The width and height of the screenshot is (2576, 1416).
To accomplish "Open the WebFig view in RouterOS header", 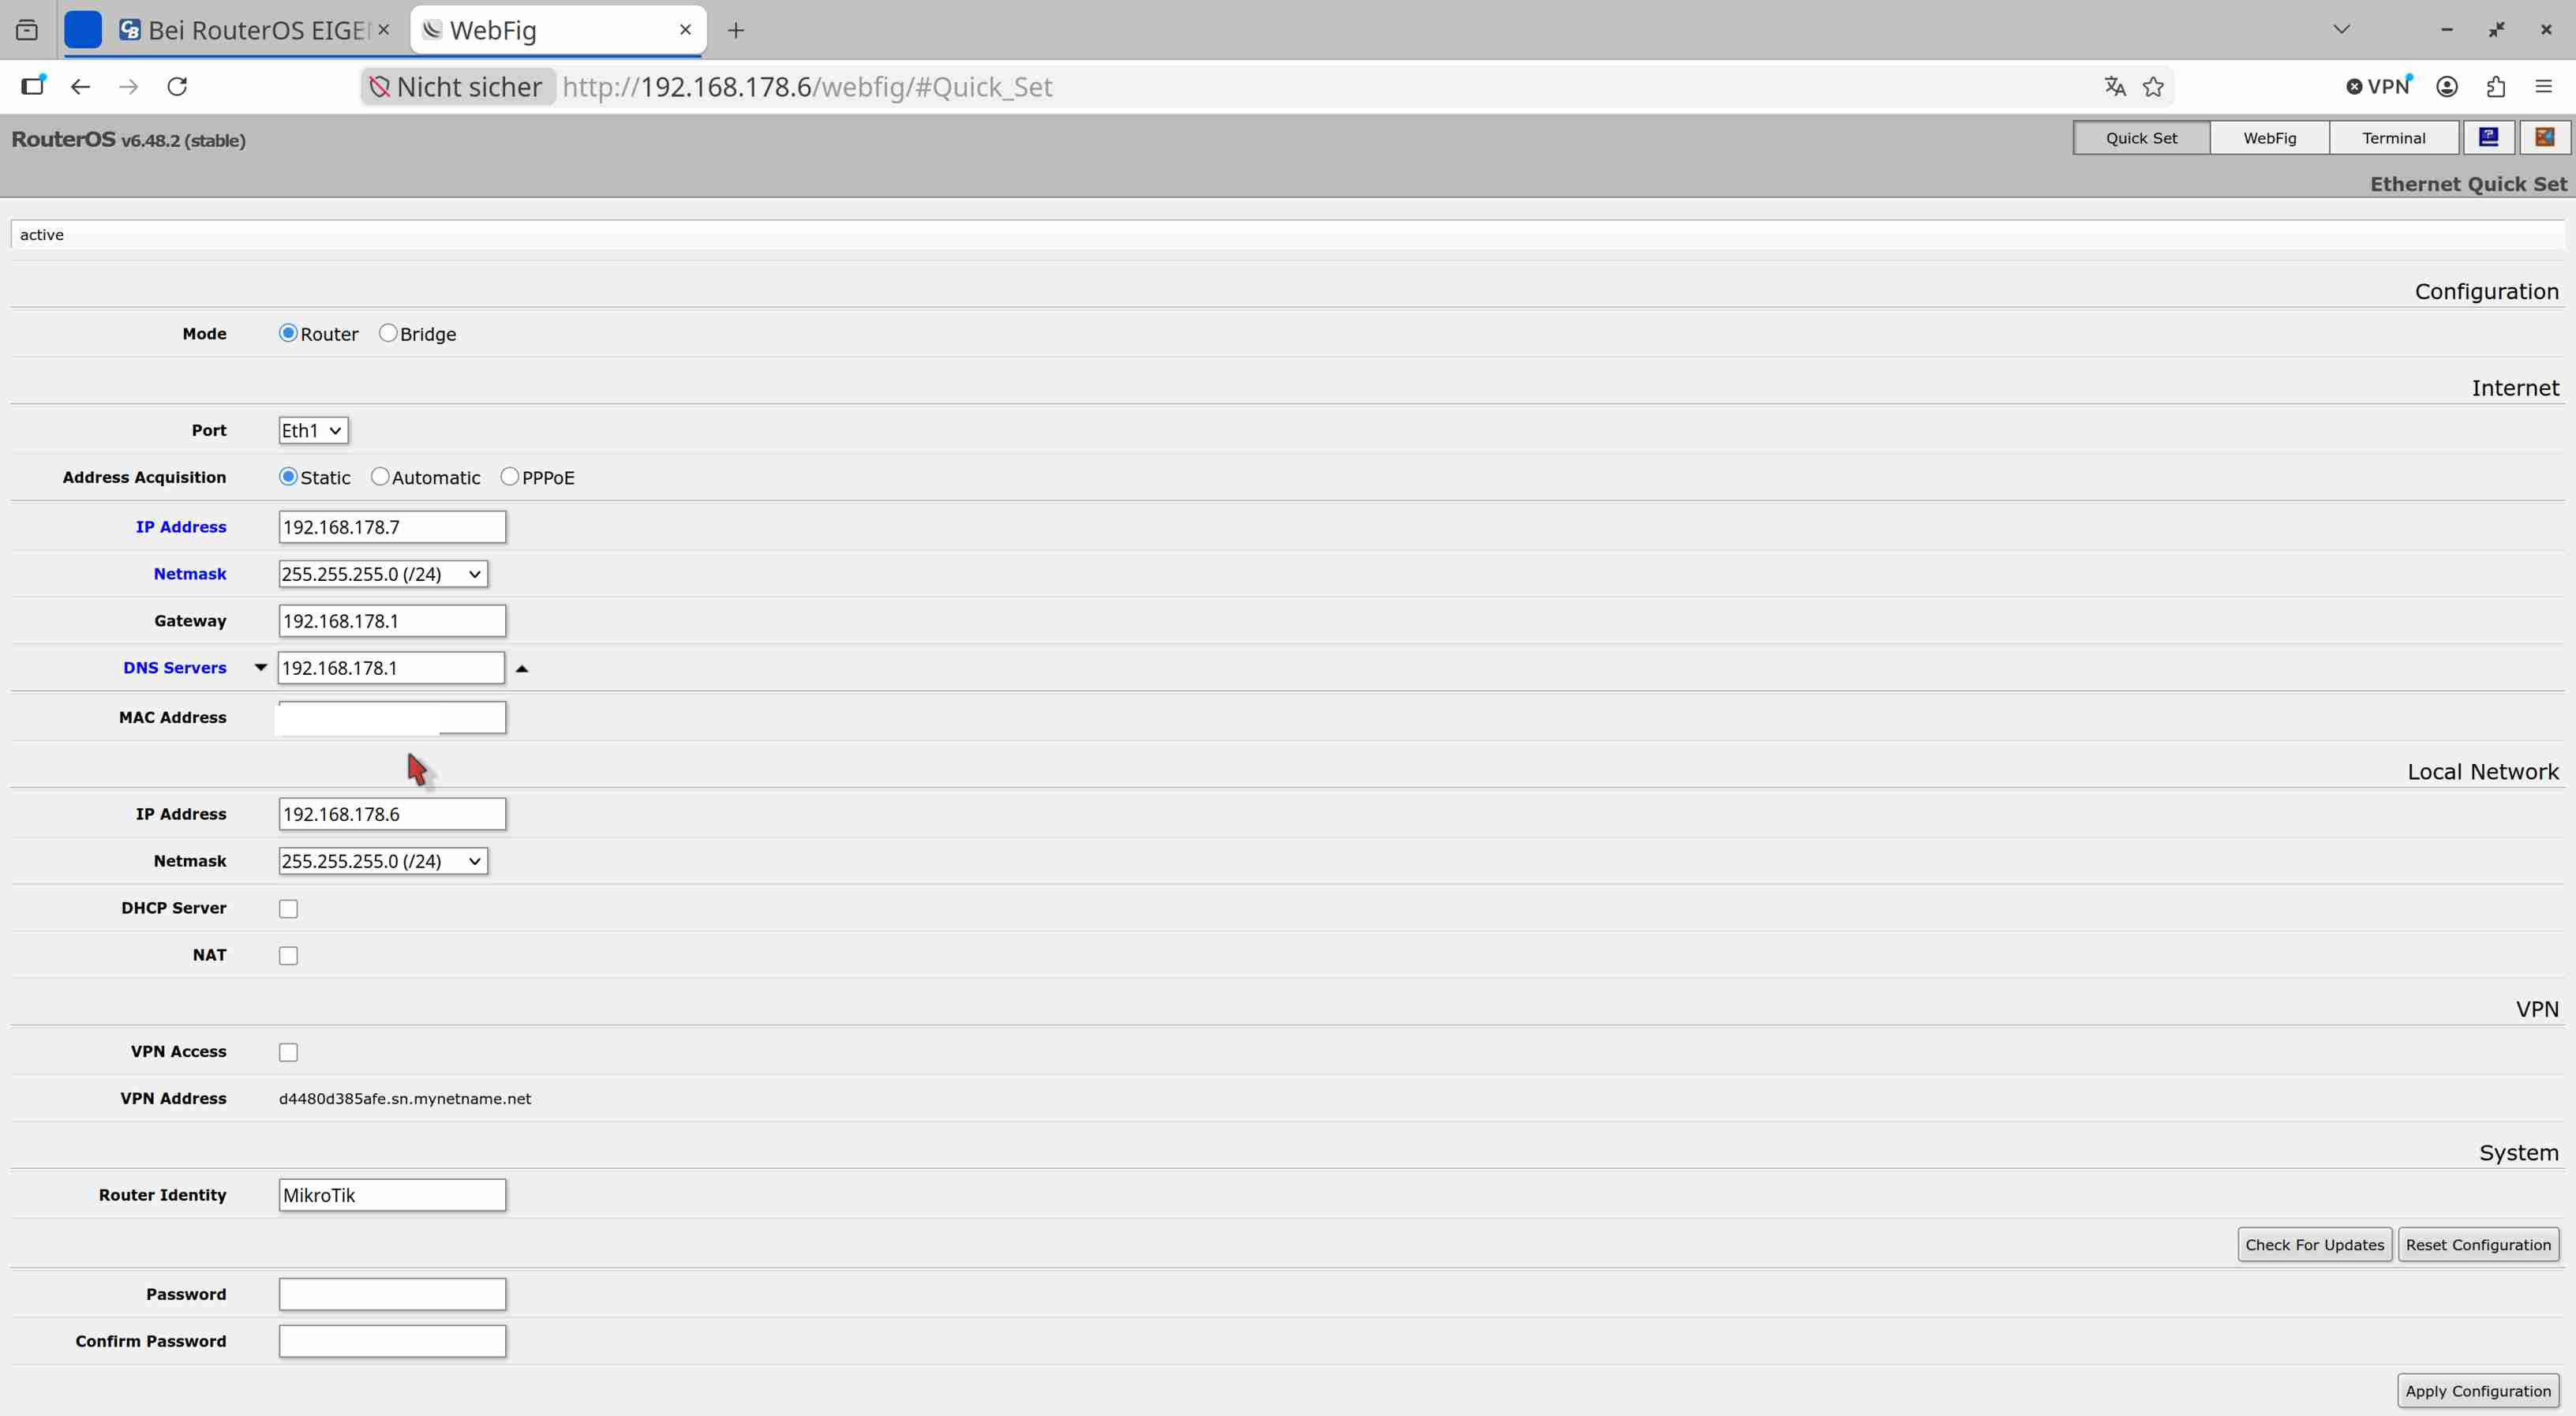I will (2269, 138).
